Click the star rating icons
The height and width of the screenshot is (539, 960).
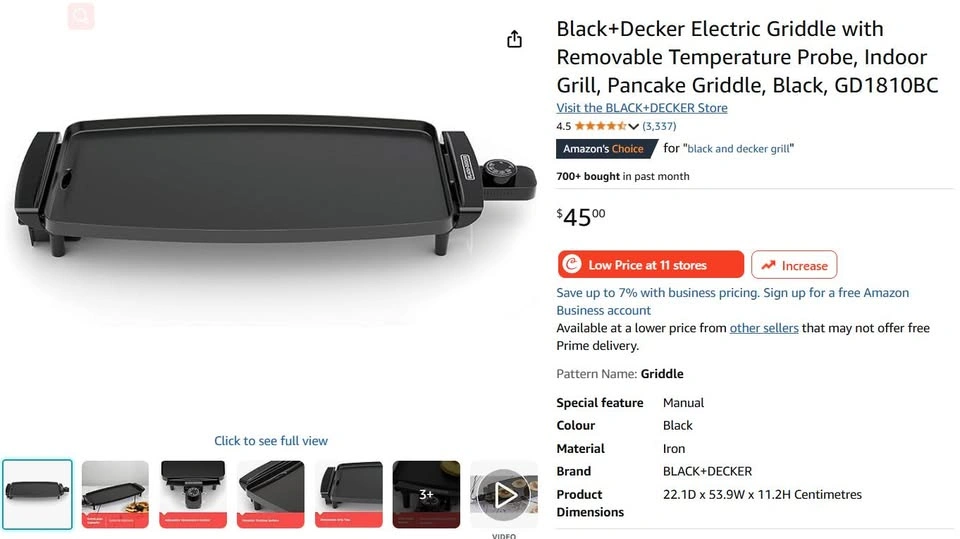pyautogui.click(x=601, y=126)
